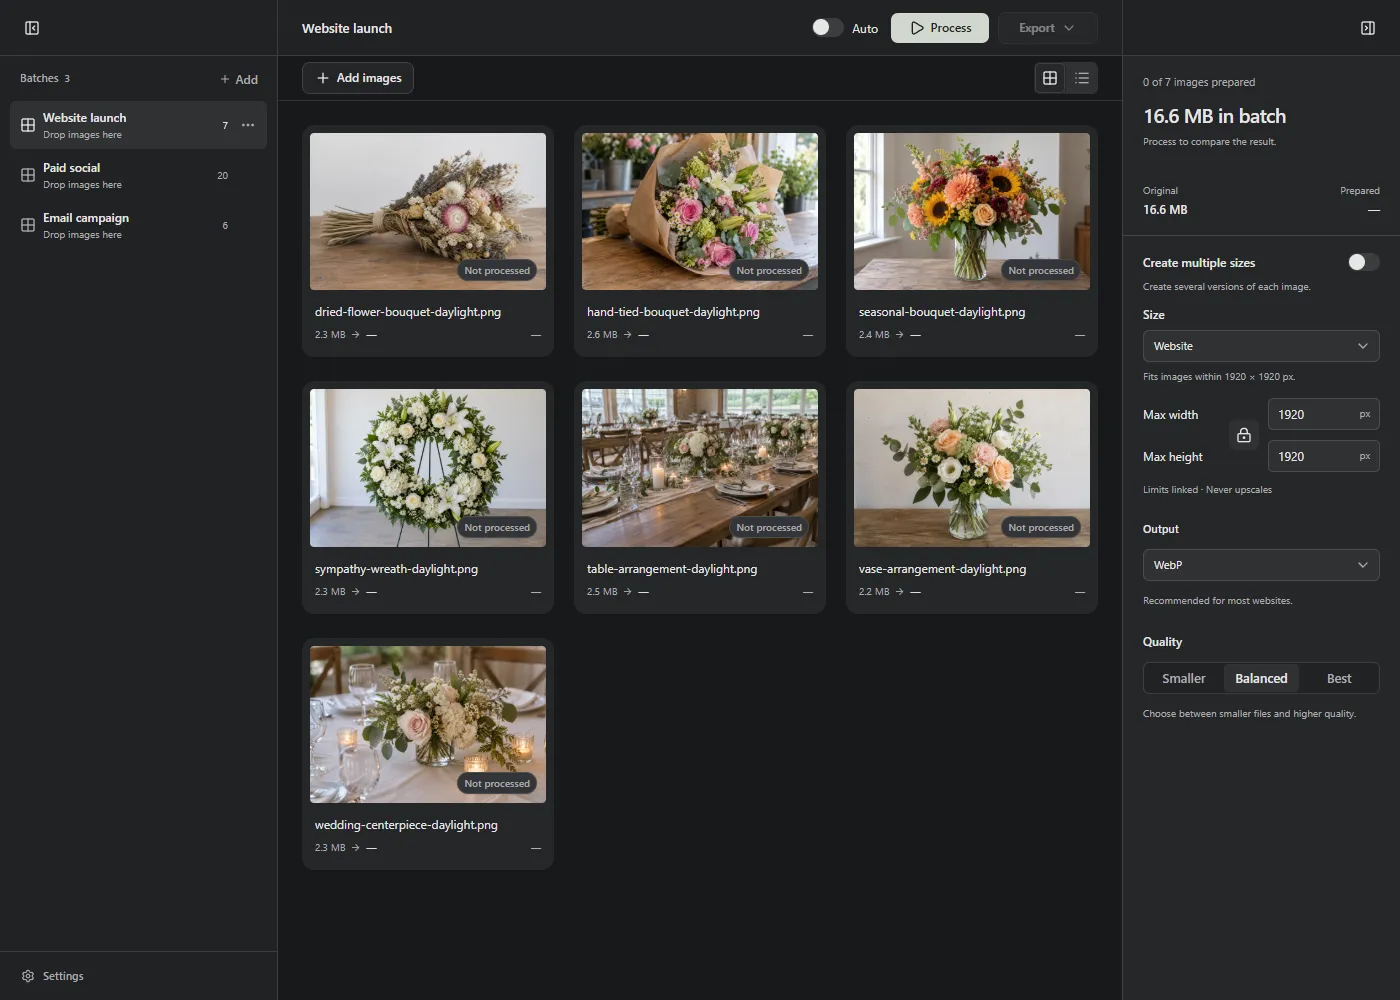This screenshot has height=1000, width=1400.
Task: Switch to list view
Action: [x=1082, y=78]
